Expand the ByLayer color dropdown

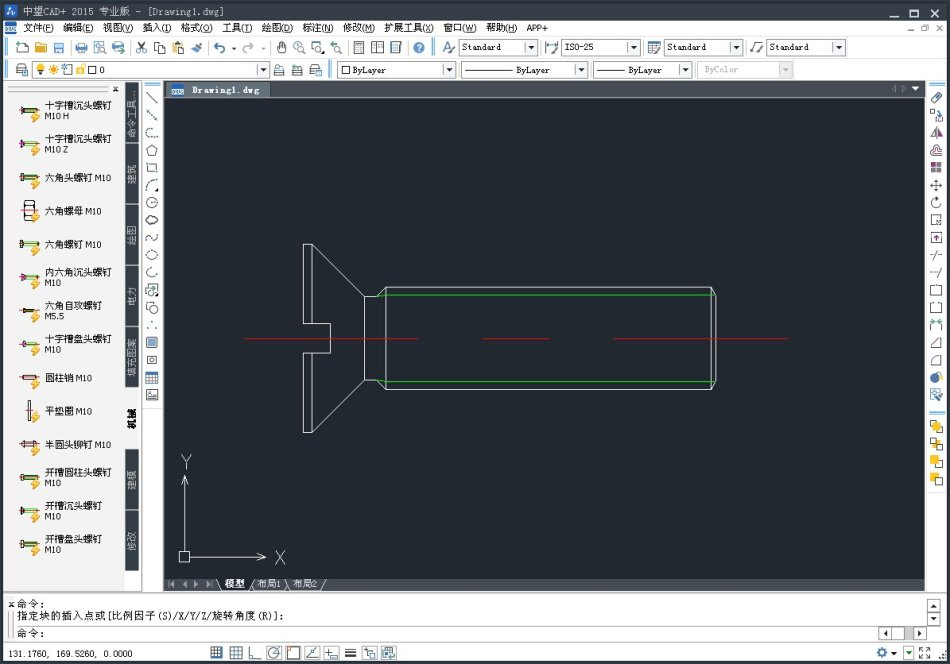[x=449, y=70]
